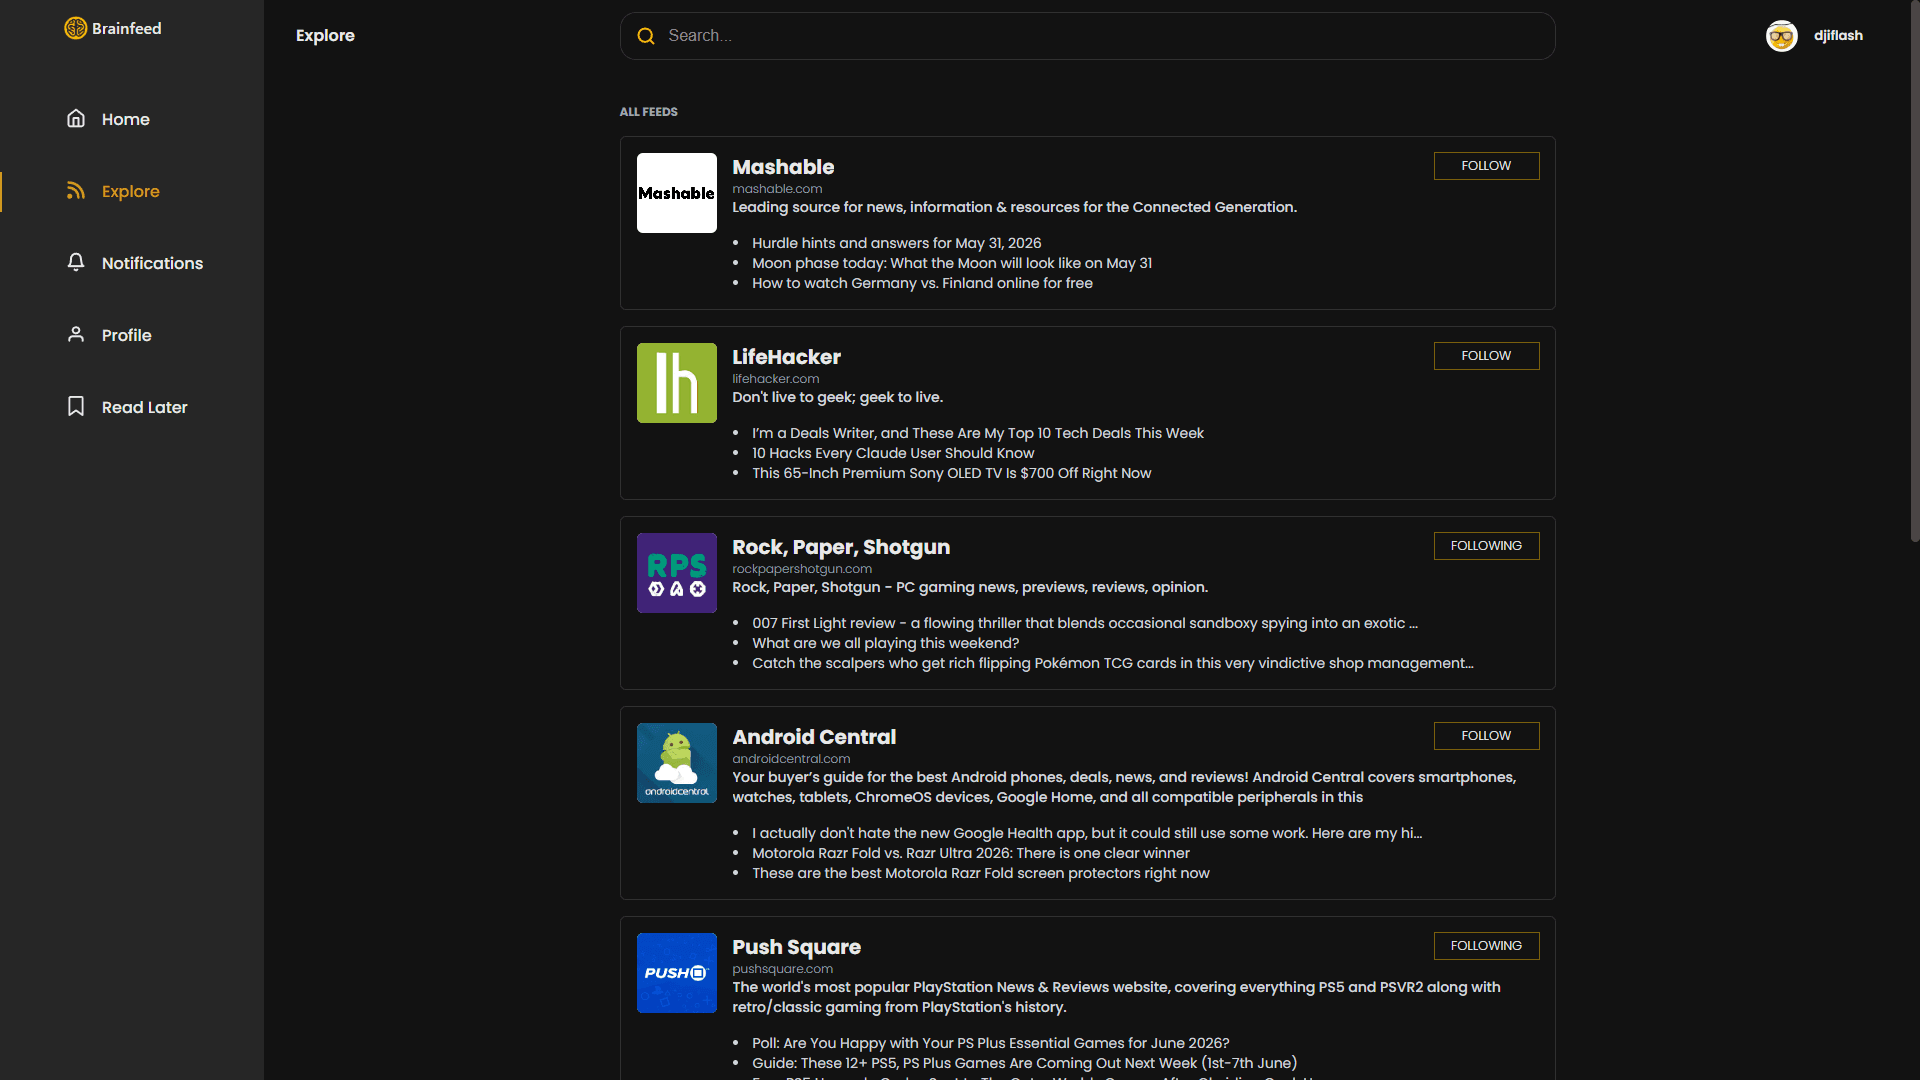
Task: Click the ALL FEEDS section heading
Action: point(648,112)
